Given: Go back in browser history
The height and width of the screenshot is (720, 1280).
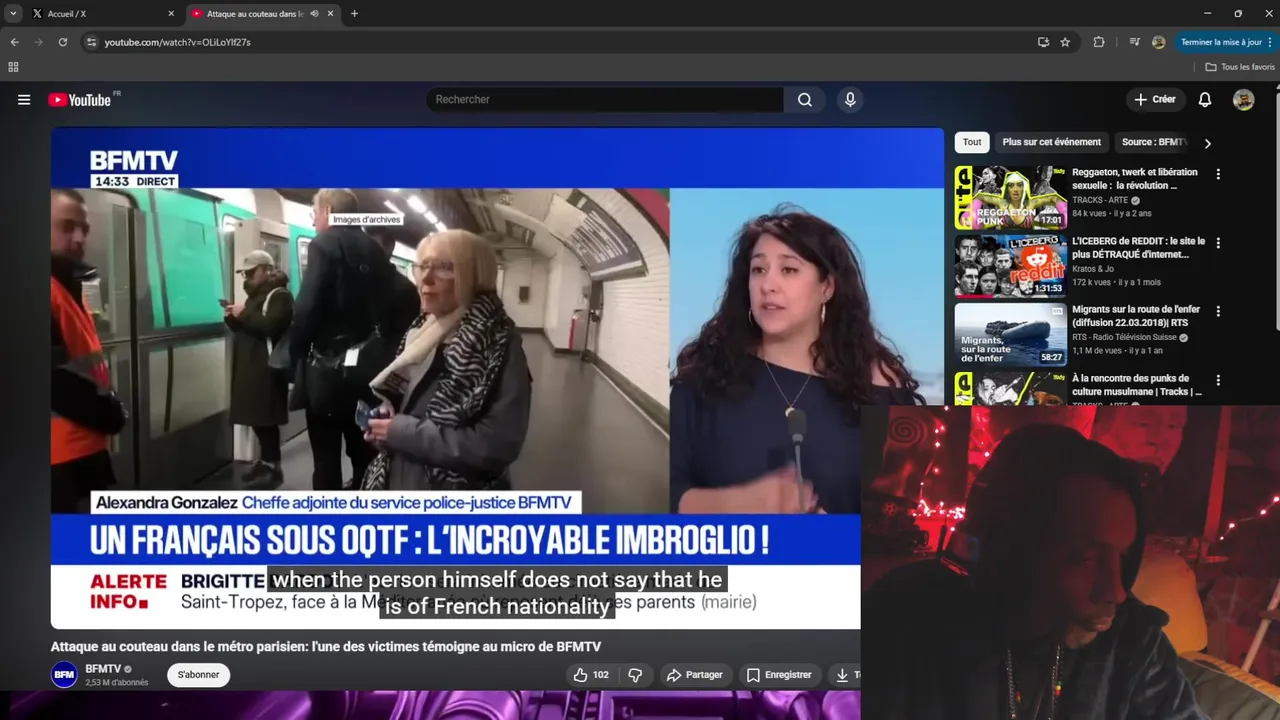Looking at the screenshot, I should (14, 42).
